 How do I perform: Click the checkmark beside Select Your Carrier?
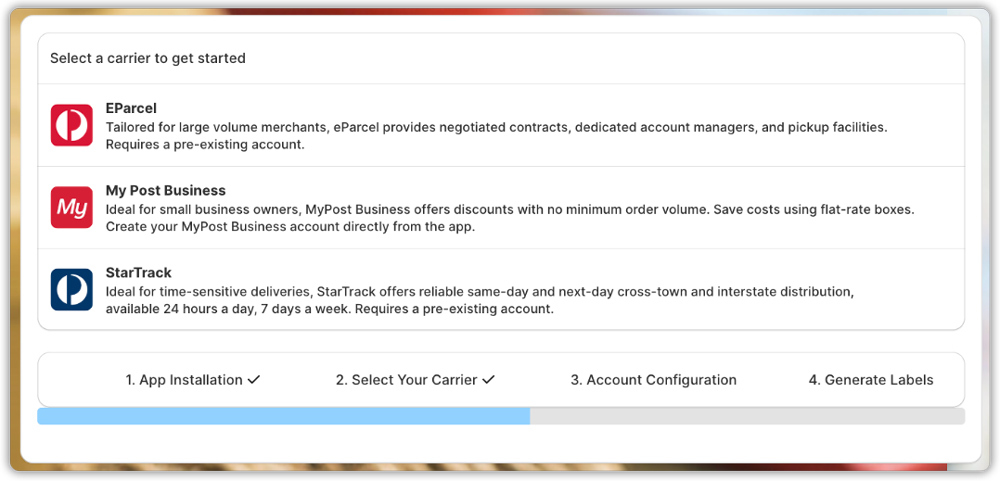[489, 380]
